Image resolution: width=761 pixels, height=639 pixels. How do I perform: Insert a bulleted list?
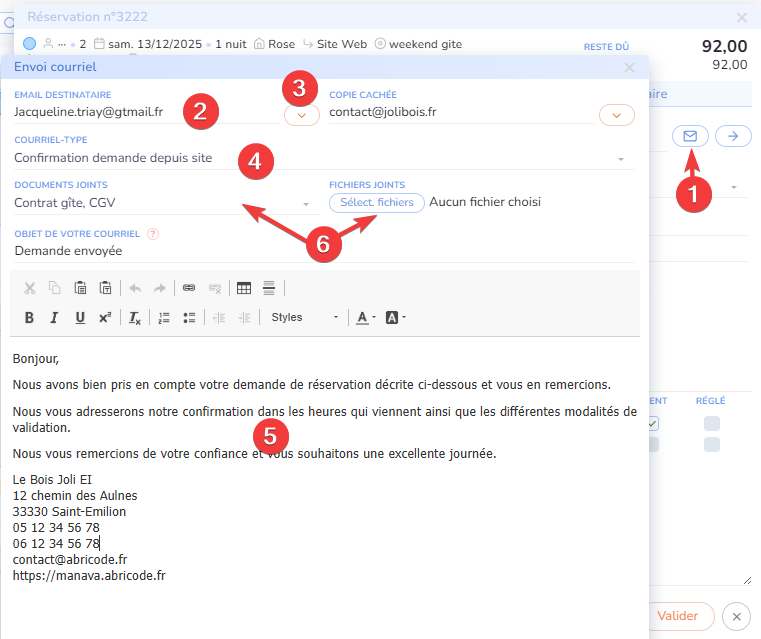click(189, 318)
